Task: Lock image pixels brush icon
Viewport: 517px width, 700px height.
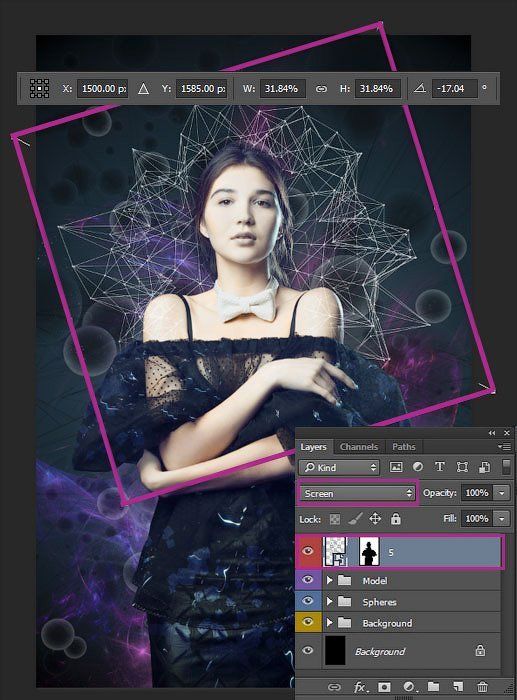Action: [x=354, y=519]
